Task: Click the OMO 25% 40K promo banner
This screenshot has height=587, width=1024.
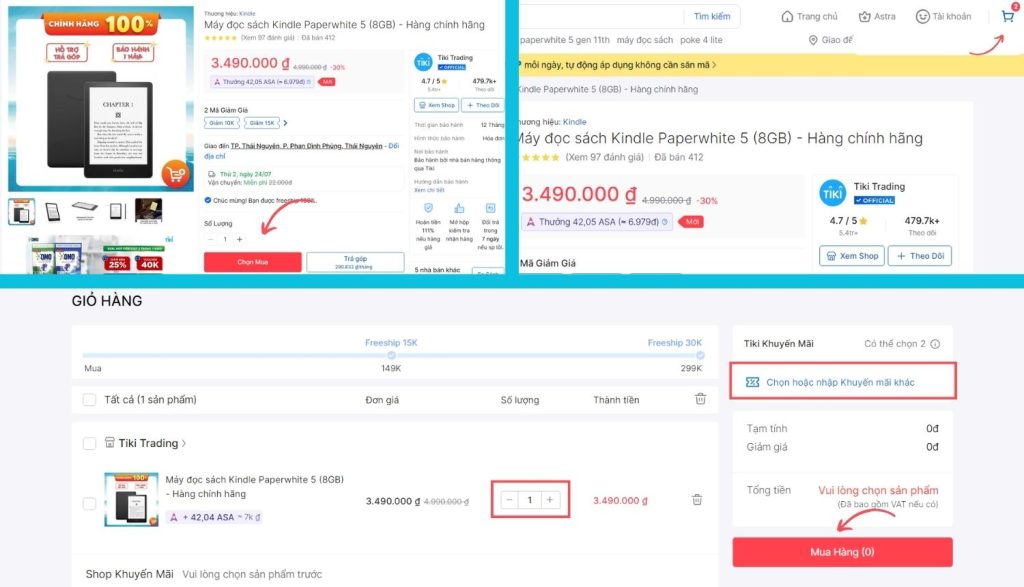Action: click(x=98, y=255)
